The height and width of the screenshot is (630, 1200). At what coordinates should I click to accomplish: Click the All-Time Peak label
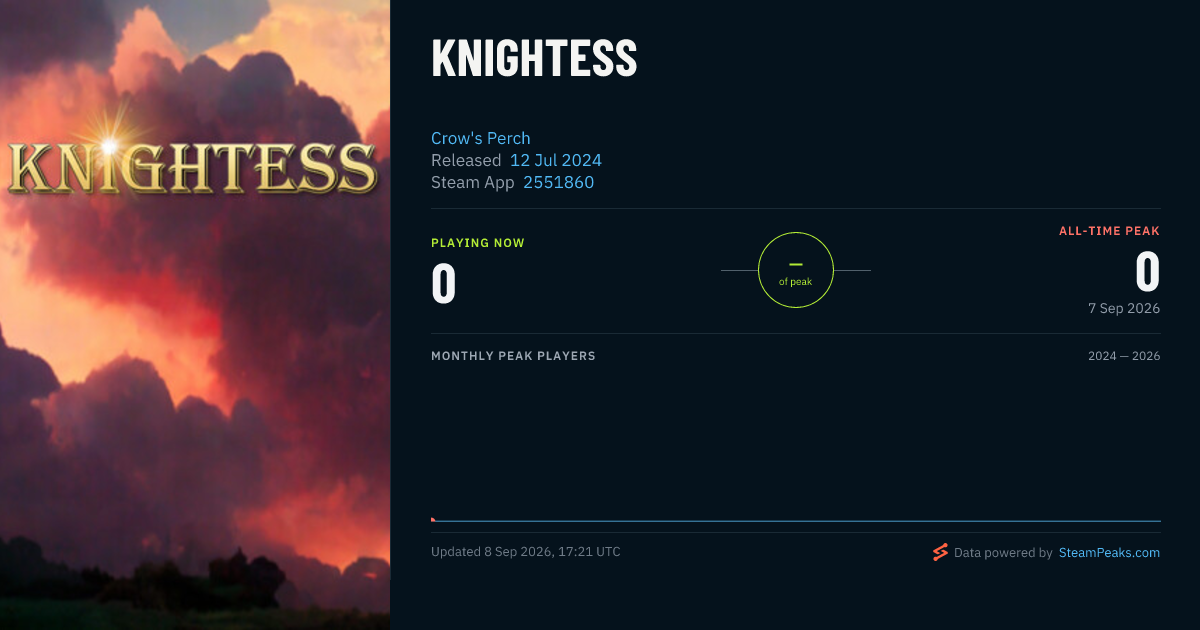pyautogui.click(x=1109, y=231)
